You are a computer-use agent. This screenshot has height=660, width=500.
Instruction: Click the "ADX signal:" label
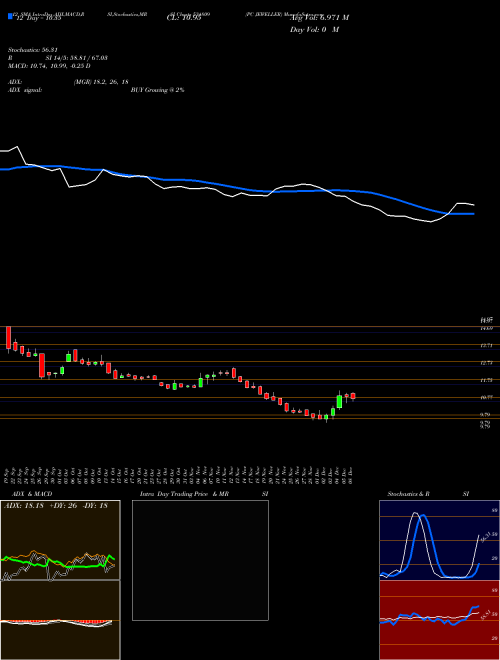click(x=25, y=90)
